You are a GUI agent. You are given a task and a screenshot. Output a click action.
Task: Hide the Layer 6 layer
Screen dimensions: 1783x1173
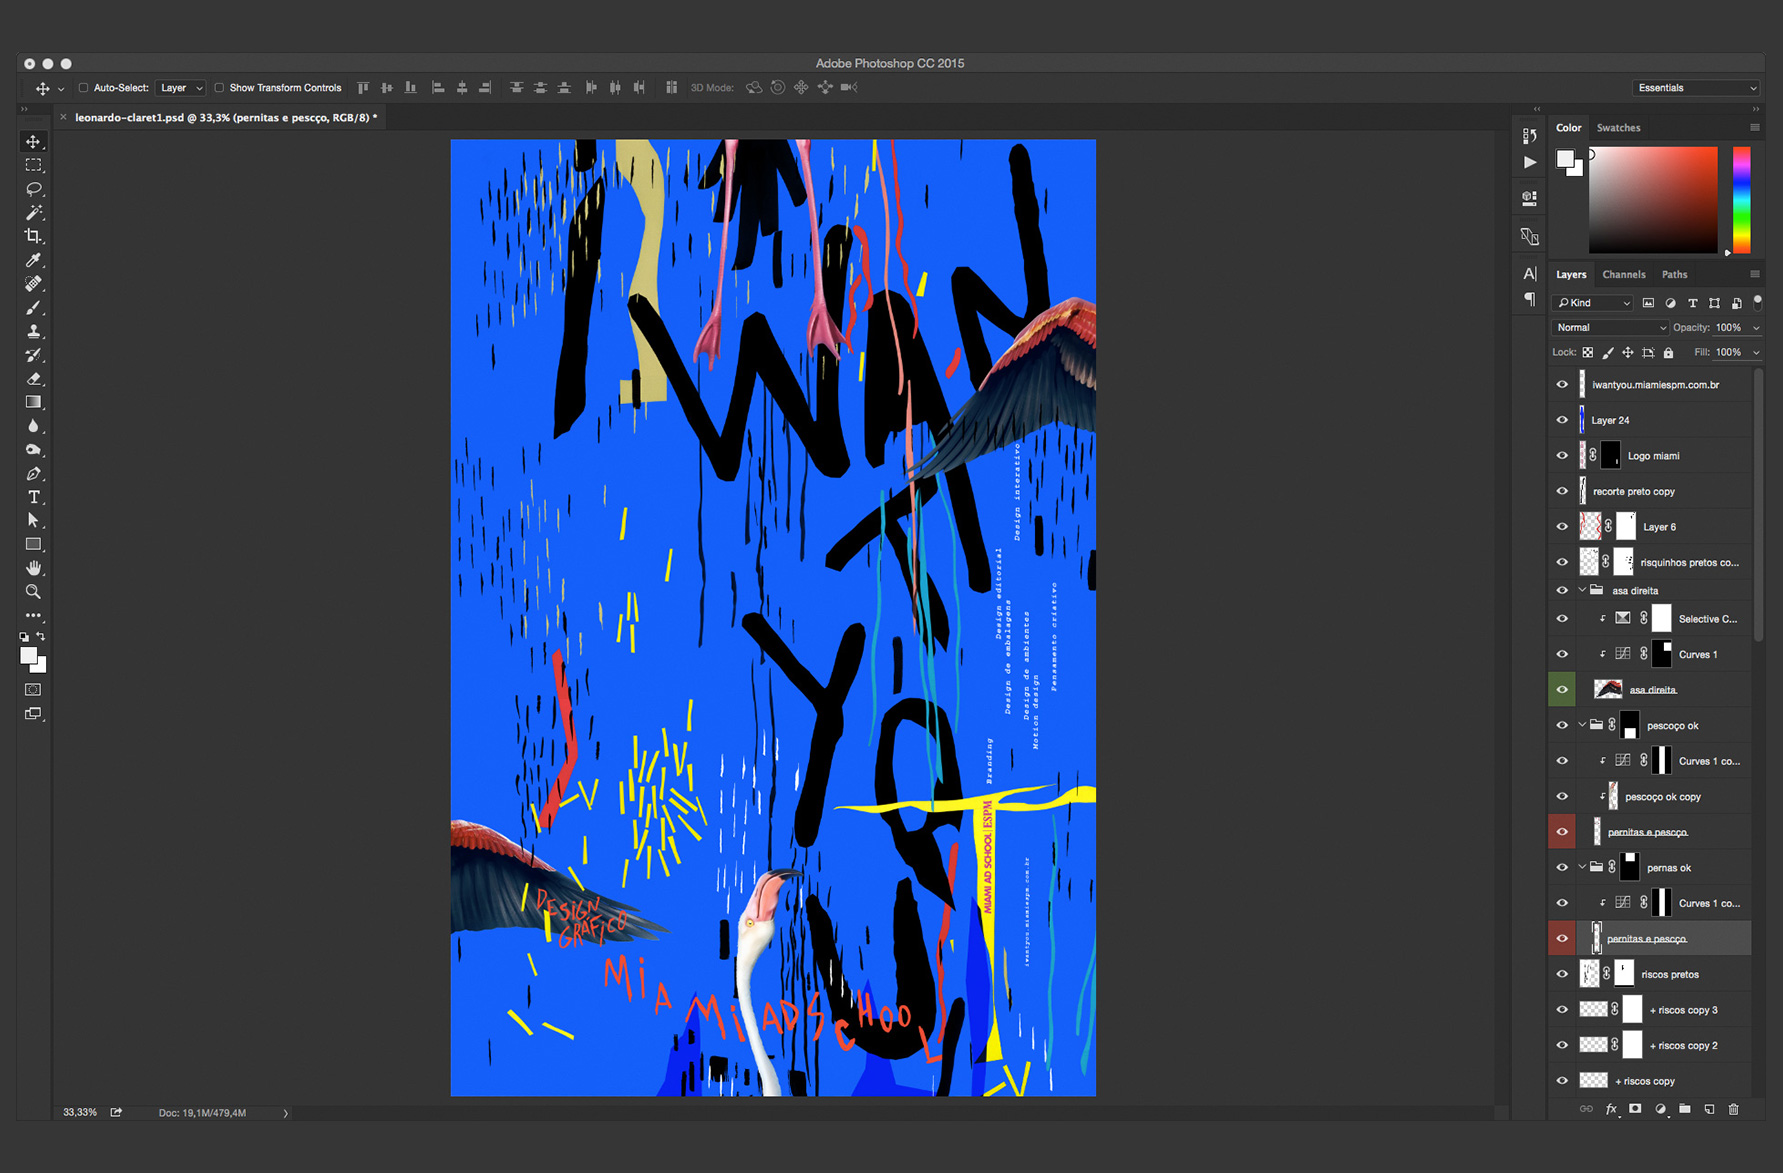pyautogui.click(x=1562, y=527)
